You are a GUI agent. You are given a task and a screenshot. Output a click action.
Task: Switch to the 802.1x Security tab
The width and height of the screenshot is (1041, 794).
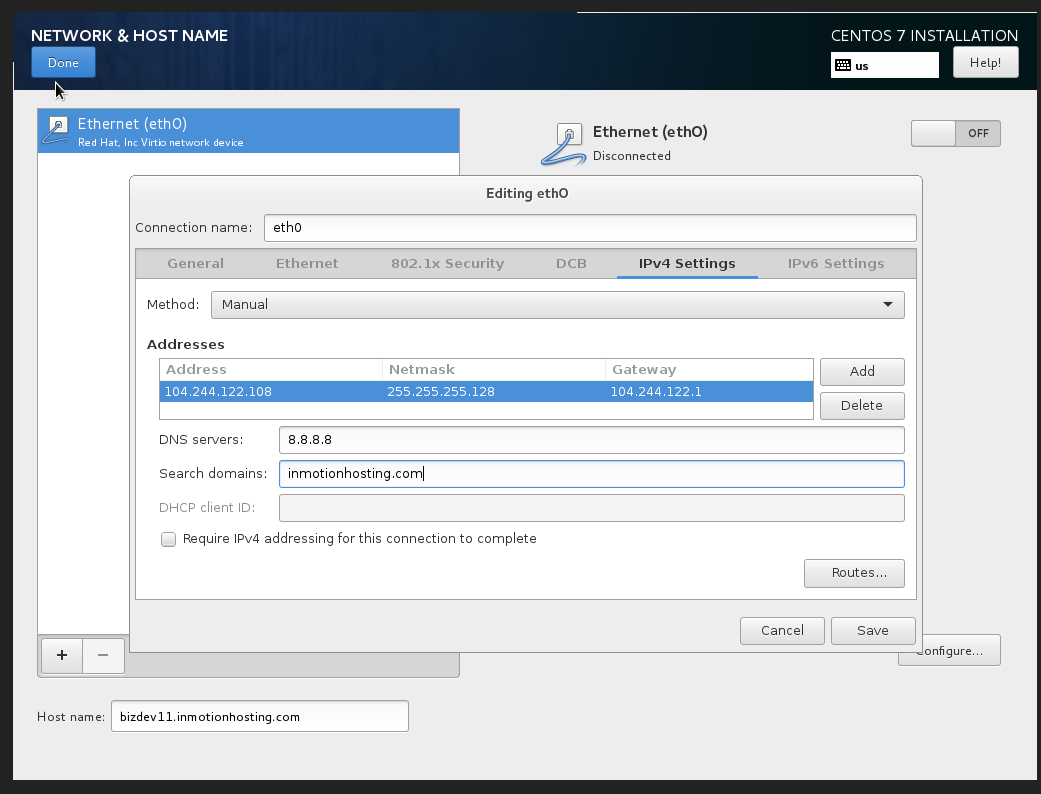[447, 264]
